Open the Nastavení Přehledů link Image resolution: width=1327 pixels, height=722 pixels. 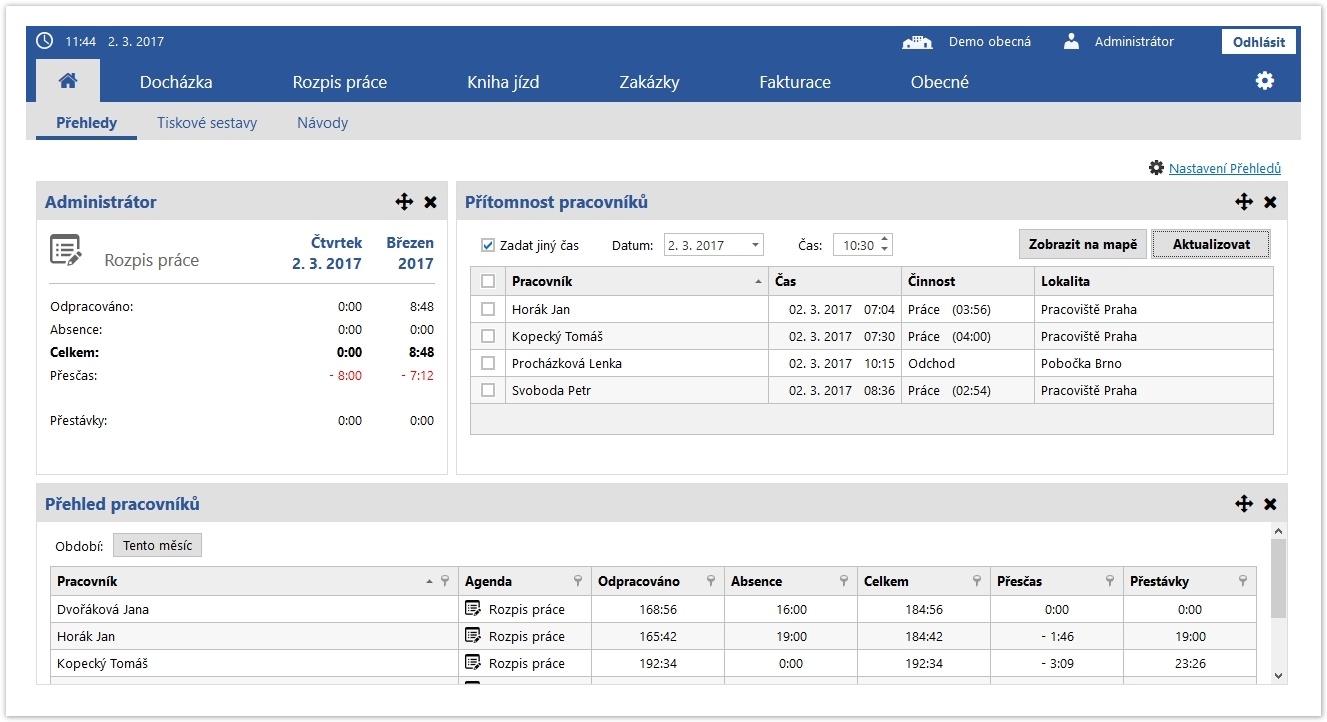click(x=1224, y=168)
